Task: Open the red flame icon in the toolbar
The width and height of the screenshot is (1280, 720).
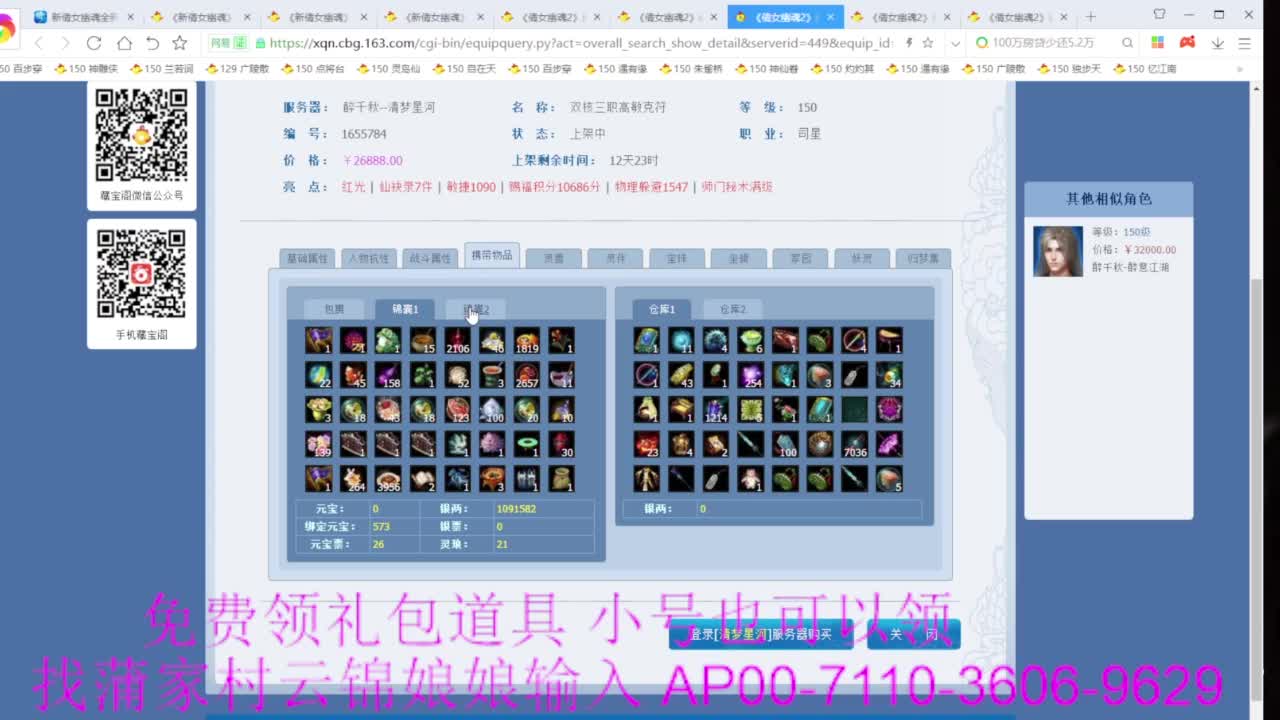Action: [x=1187, y=44]
